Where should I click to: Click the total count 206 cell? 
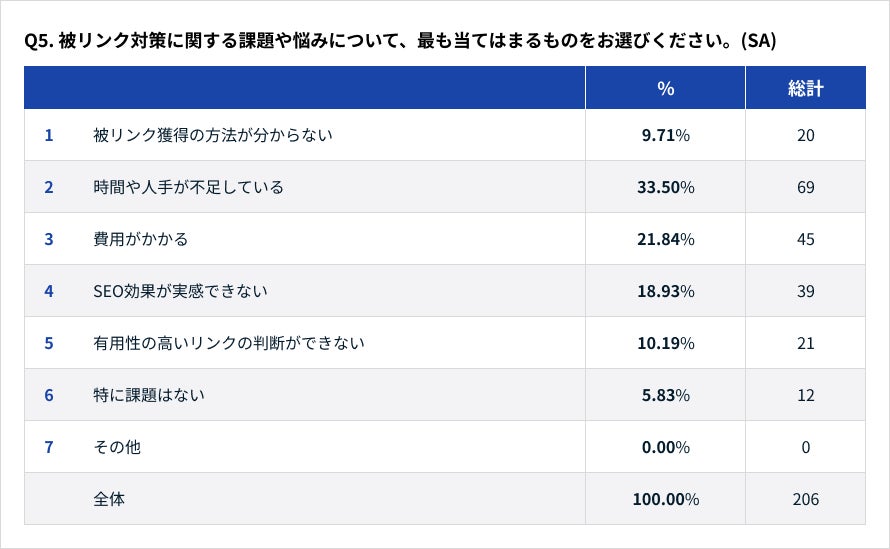point(805,499)
